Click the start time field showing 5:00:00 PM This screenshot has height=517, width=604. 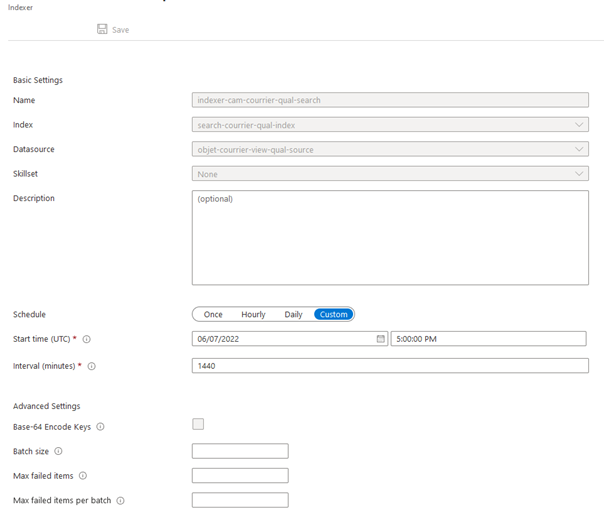coord(488,339)
